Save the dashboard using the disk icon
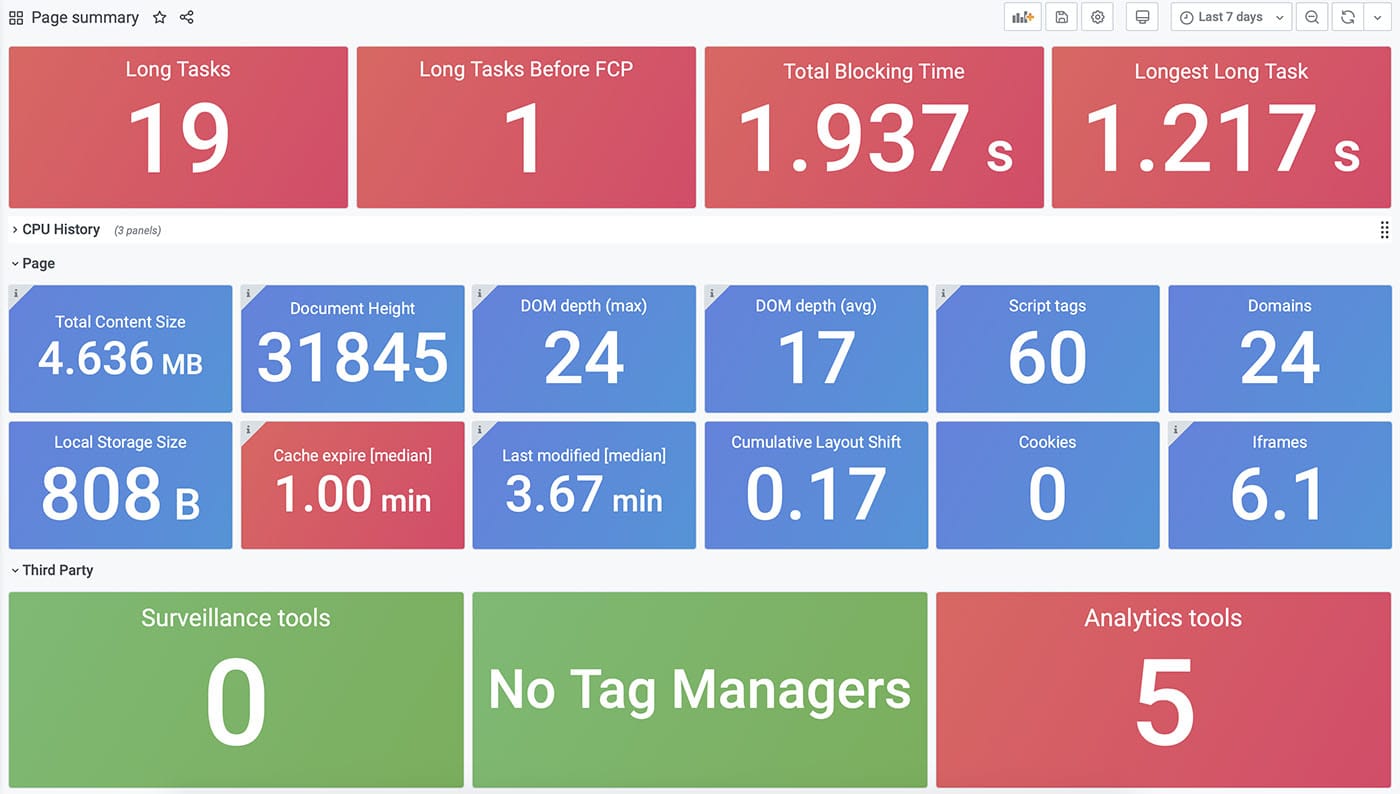 point(1062,18)
